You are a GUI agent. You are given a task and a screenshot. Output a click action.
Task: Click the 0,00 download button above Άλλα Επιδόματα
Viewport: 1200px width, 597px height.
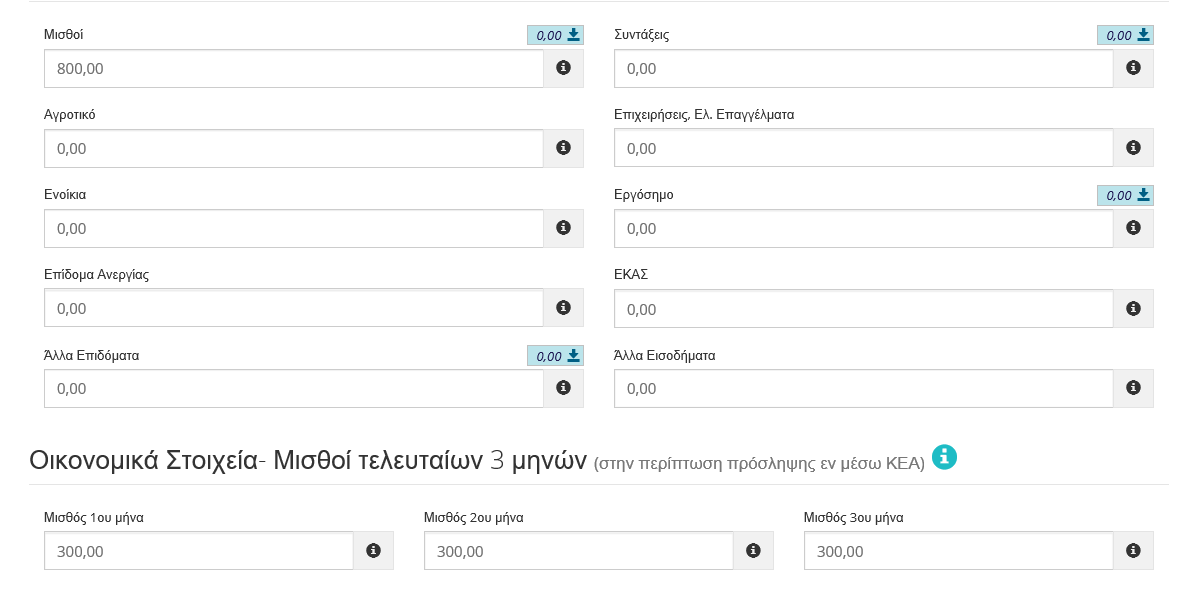point(555,355)
